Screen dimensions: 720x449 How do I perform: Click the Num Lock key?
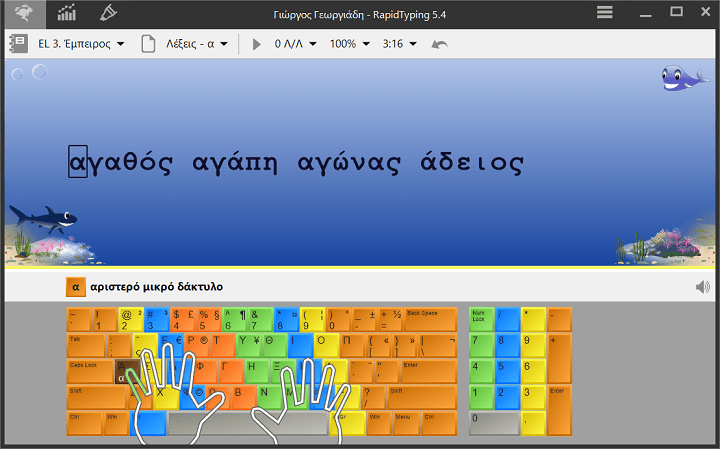click(481, 319)
